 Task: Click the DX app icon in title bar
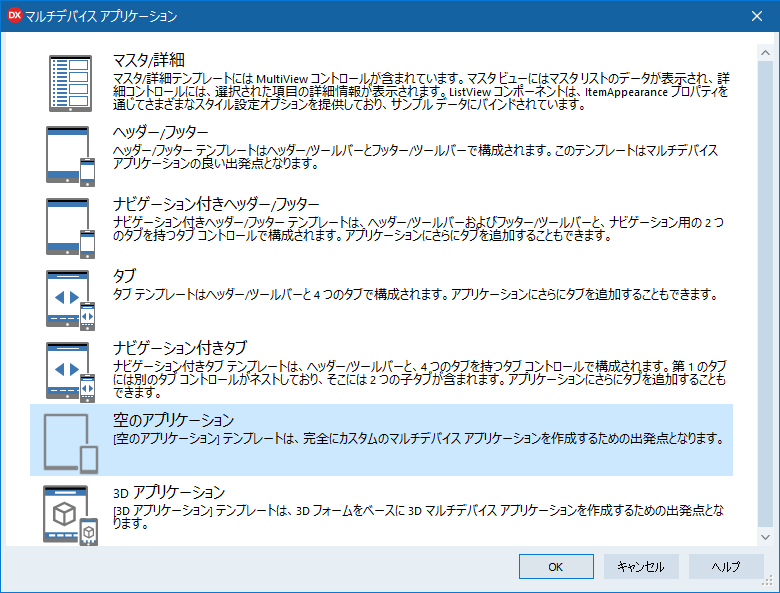tap(15, 15)
